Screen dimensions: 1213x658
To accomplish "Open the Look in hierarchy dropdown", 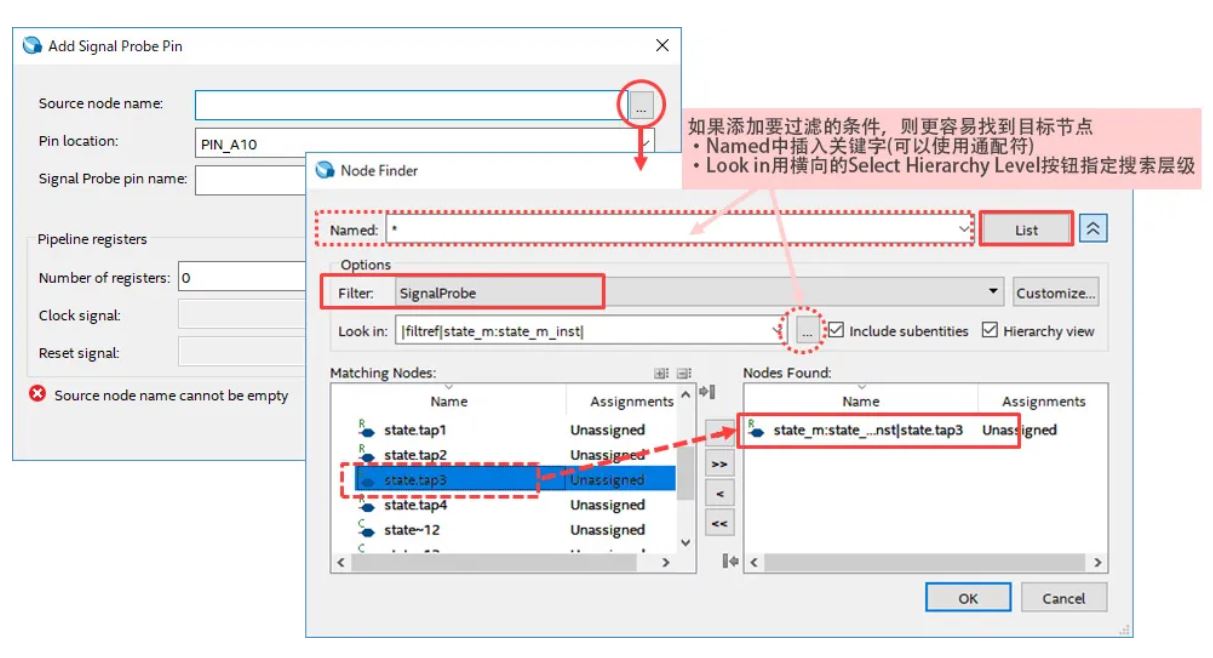I will point(778,330).
